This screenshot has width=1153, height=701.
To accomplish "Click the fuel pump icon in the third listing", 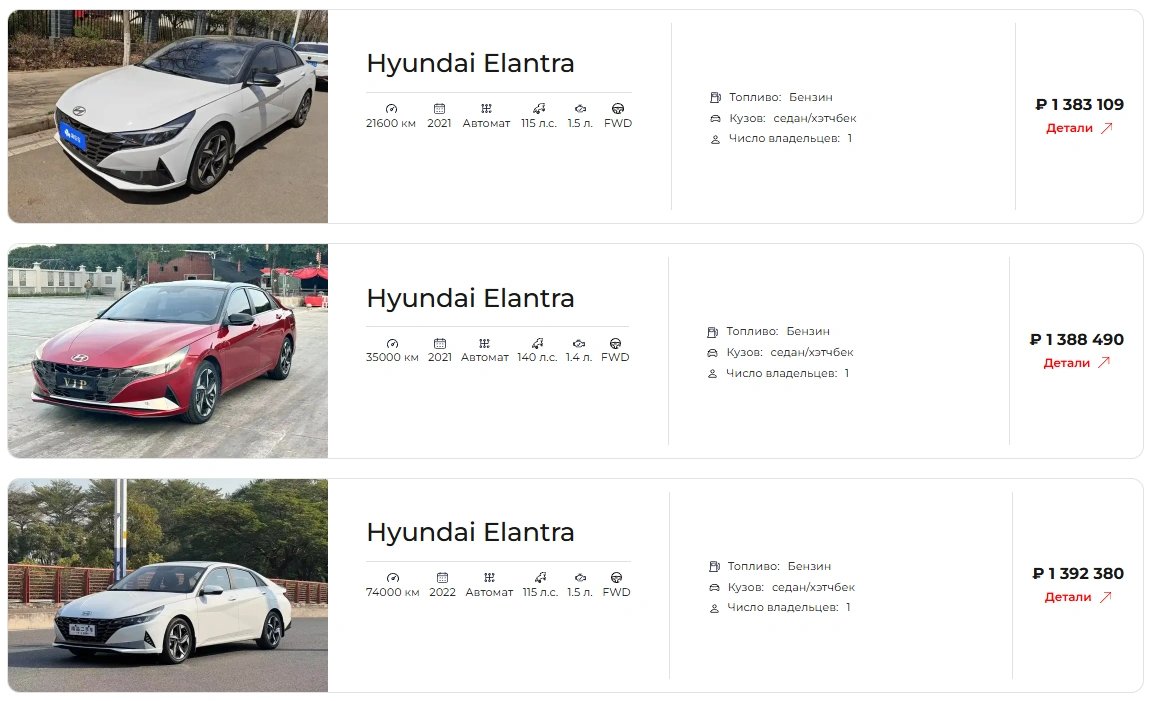I will 714,566.
